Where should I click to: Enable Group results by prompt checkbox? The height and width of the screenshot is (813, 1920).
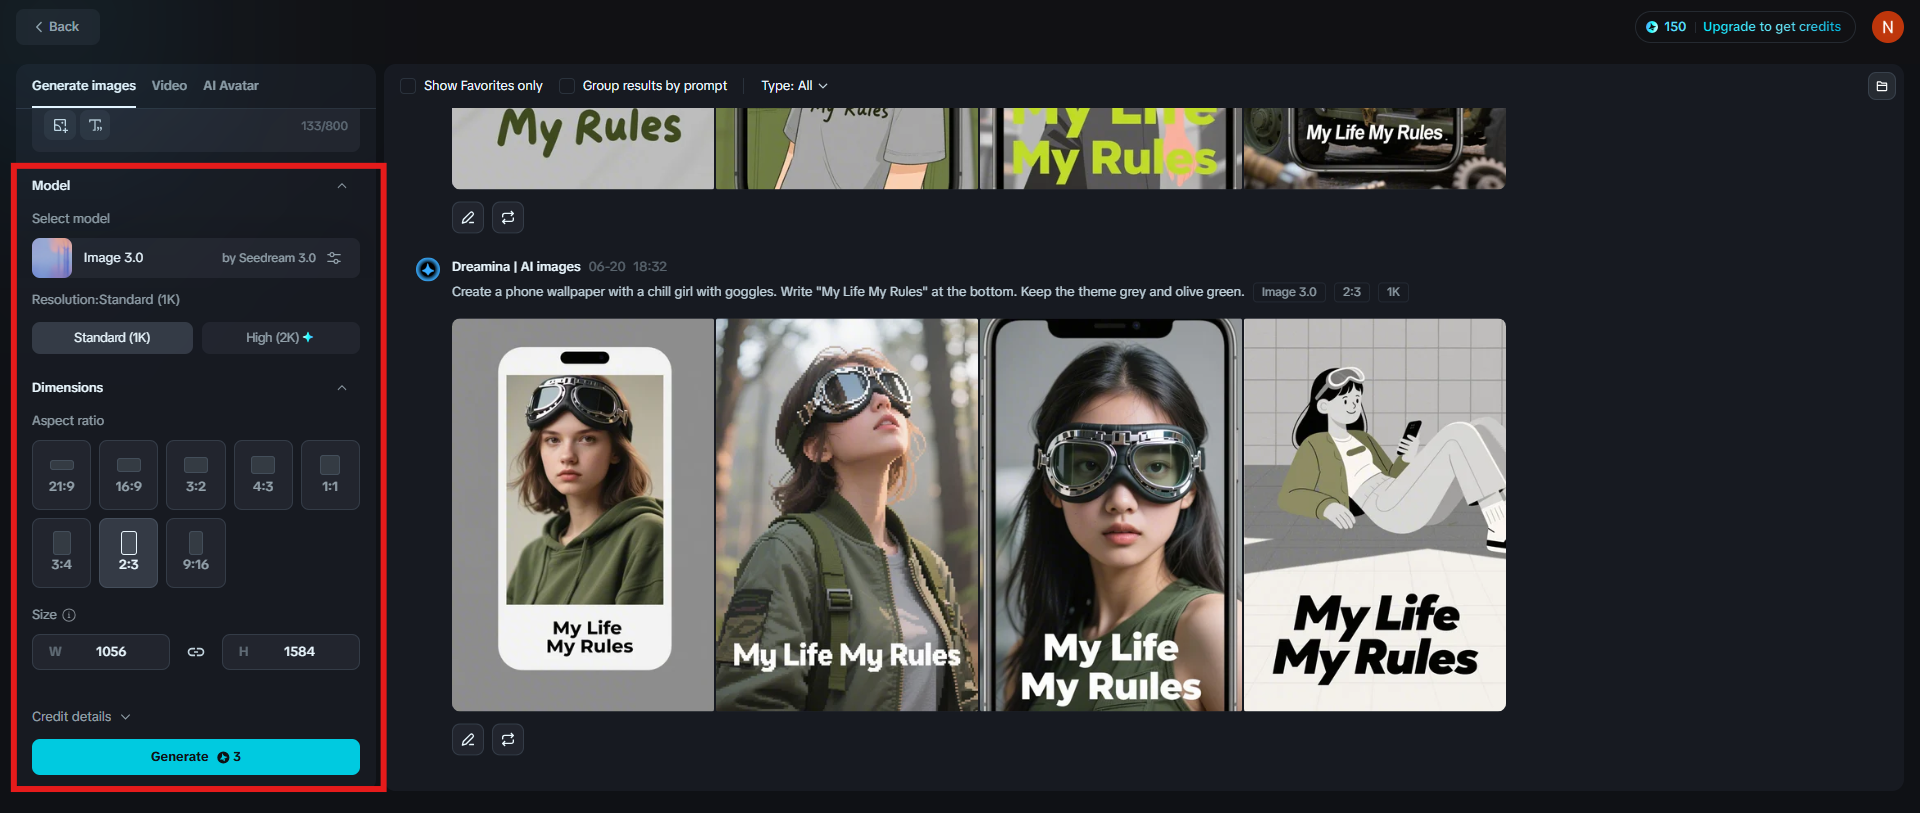[567, 86]
